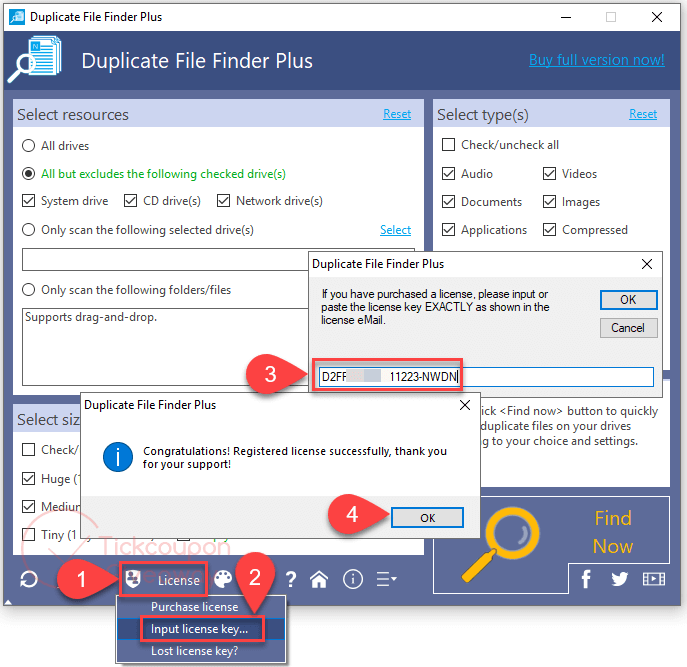Toggle the Audio type checkbox
687x667 pixels.
(448, 174)
